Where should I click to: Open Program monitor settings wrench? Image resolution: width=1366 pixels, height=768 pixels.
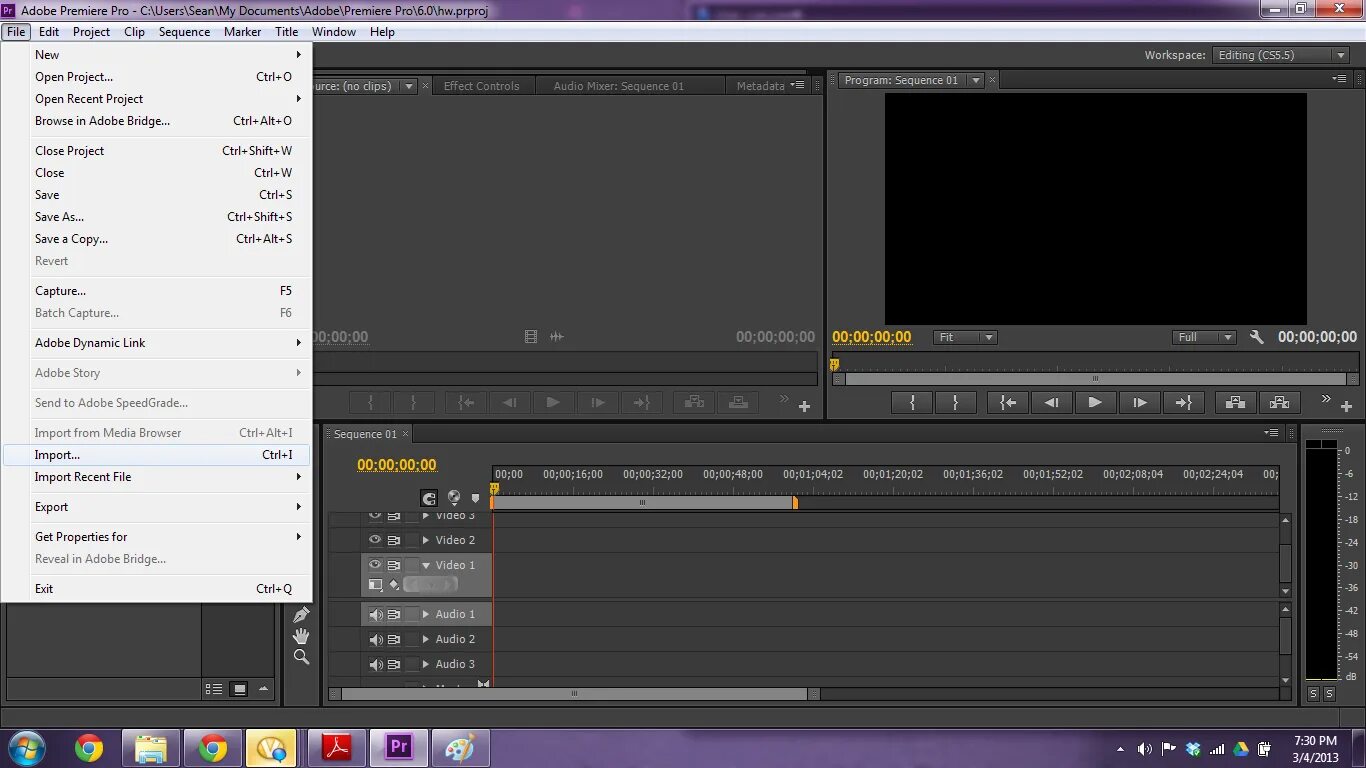coord(1257,337)
